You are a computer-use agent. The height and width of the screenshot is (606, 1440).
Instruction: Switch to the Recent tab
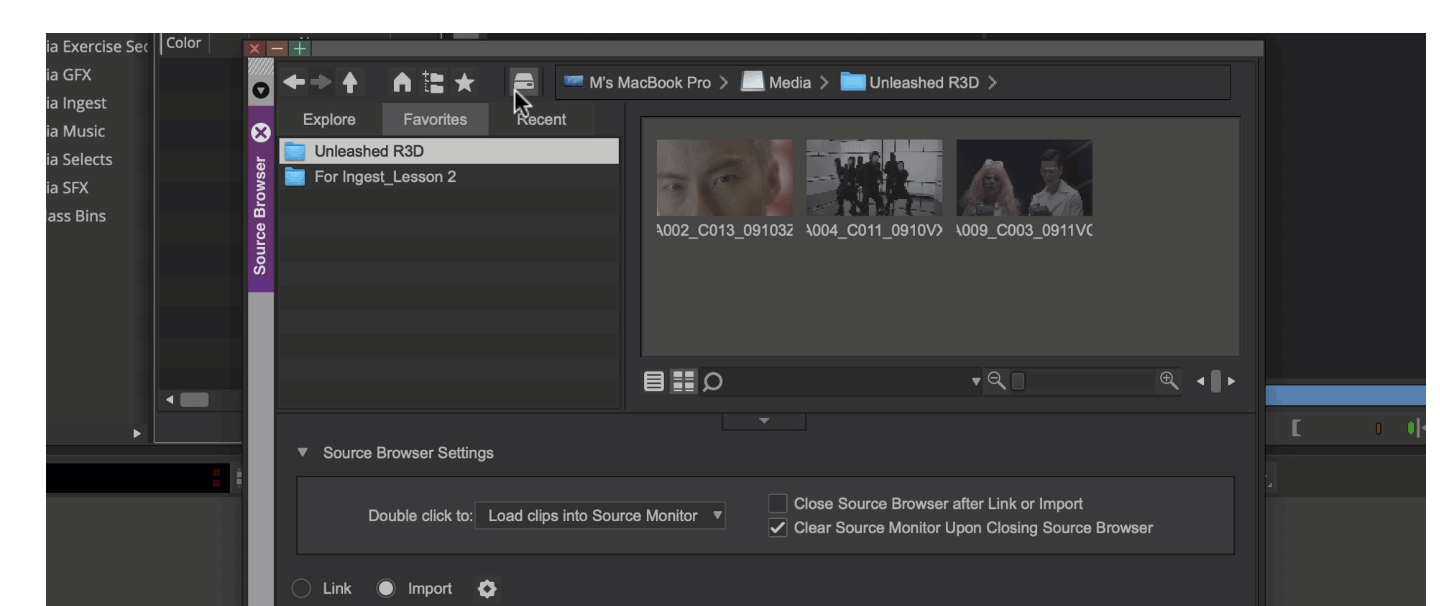point(541,119)
